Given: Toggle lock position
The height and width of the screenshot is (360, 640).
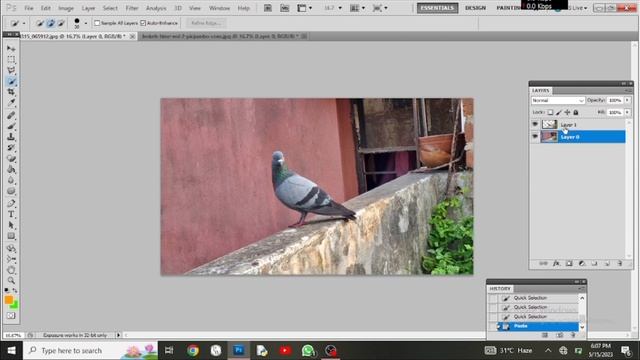Looking at the screenshot, I should (x=567, y=112).
